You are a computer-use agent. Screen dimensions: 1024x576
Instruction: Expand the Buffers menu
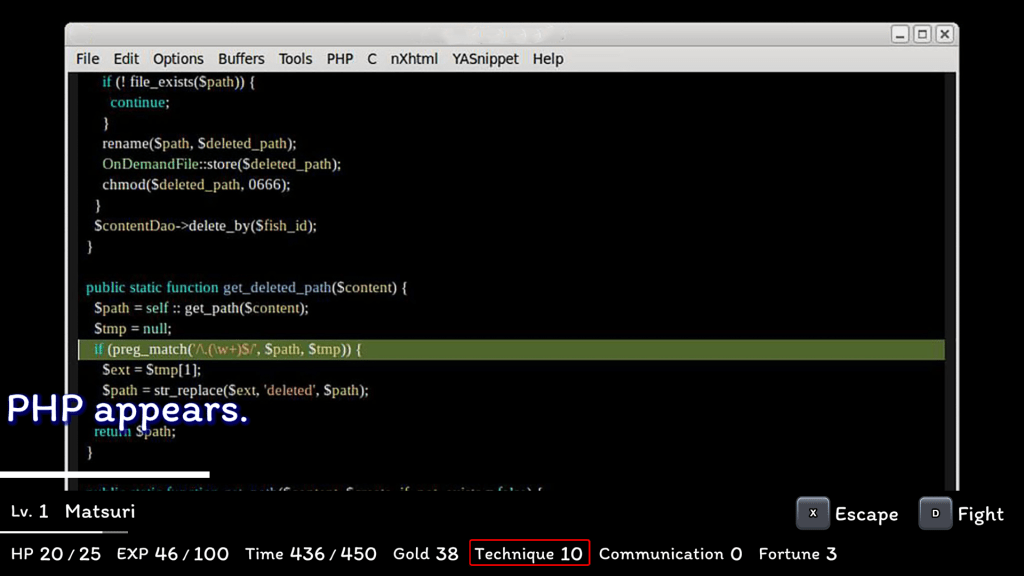(241, 59)
